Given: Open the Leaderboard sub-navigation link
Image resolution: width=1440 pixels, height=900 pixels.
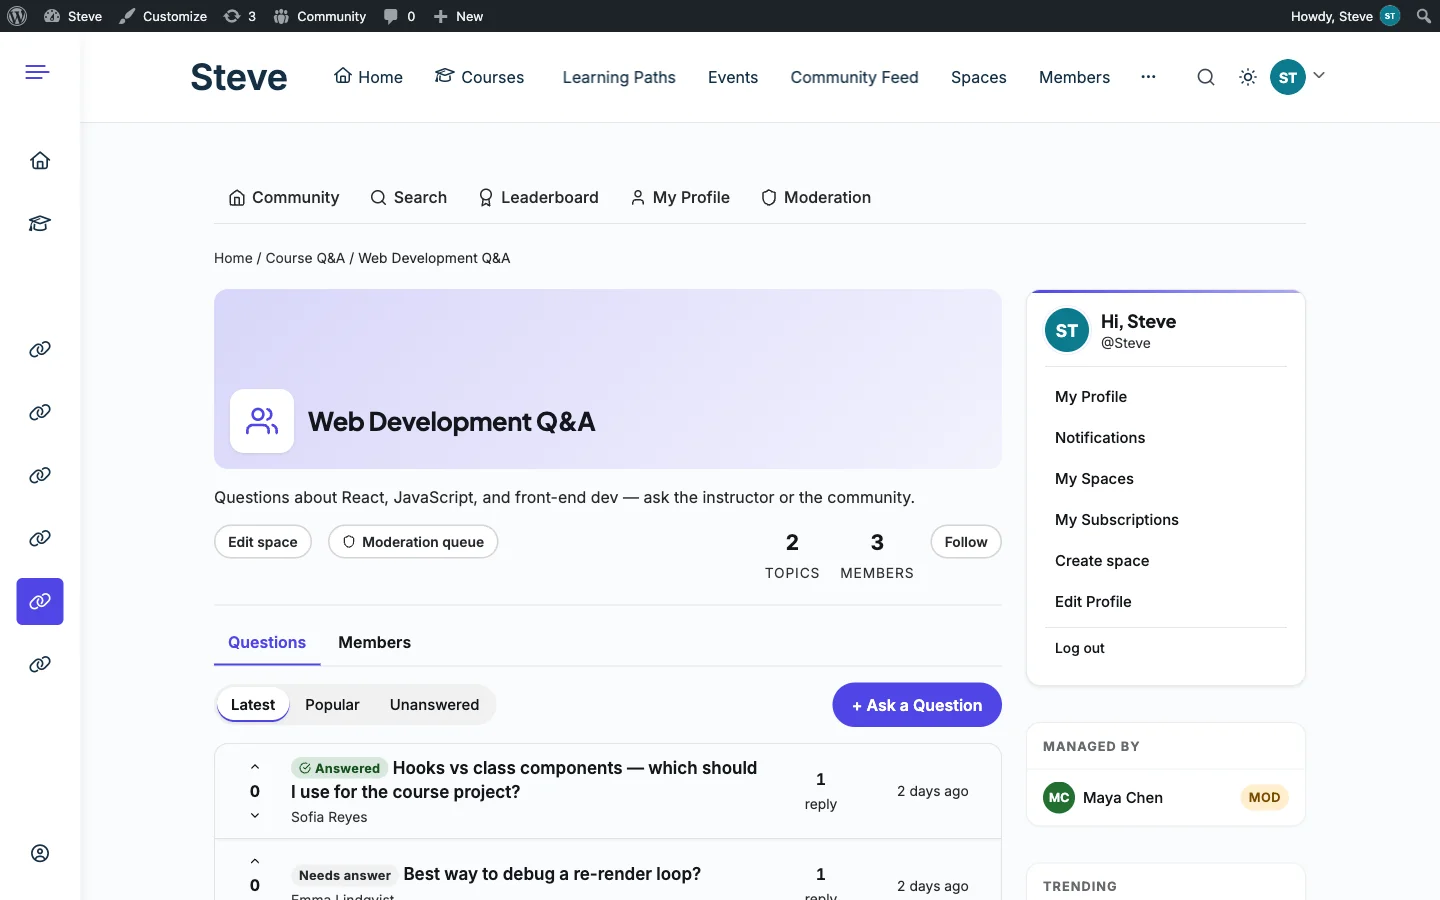Looking at the screenshot, I should pyautogui.click(x=538, y=197).
